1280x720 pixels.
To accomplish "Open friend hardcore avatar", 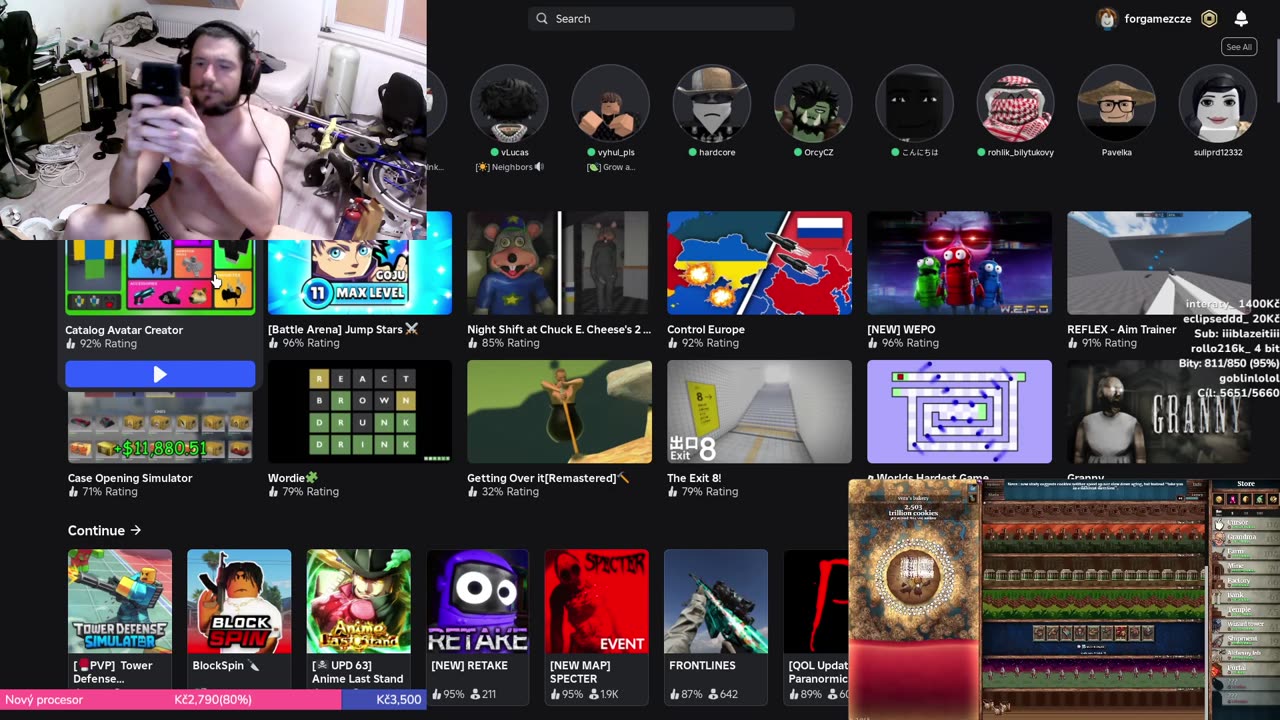I will click(x=711, y=103).
